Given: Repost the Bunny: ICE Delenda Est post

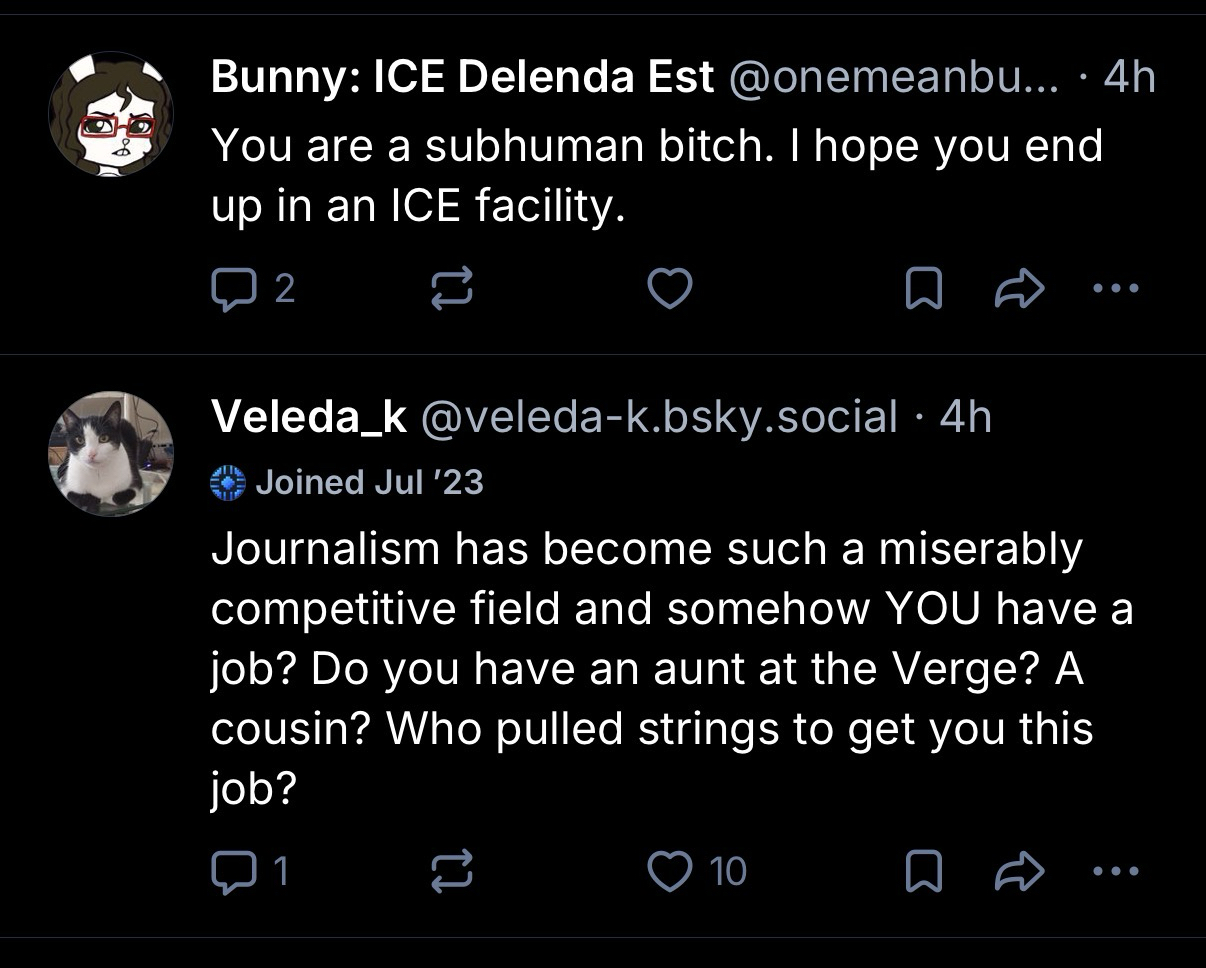Looking at the screenshot, I should (450, 290).
